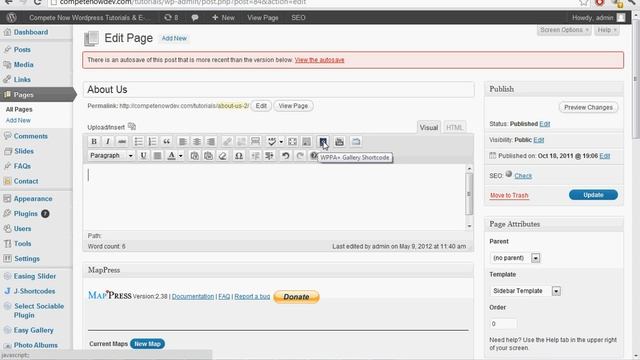This screenshot has height=360, width=640.
Task: Select text color button
Action: 171,156
